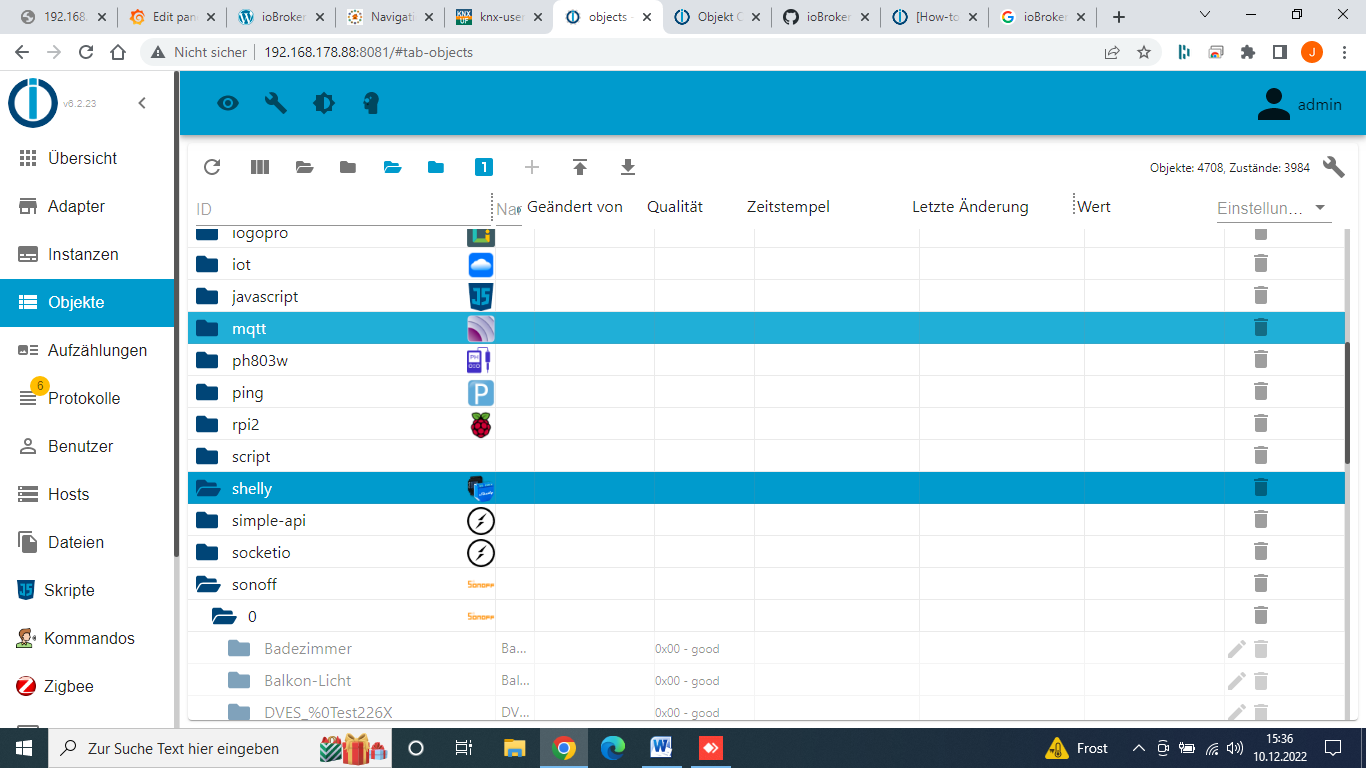Edit Balkon-Licht object with pencil icon
Image resolution: width=1366 pixels, height=768 pixels.
1237,681
